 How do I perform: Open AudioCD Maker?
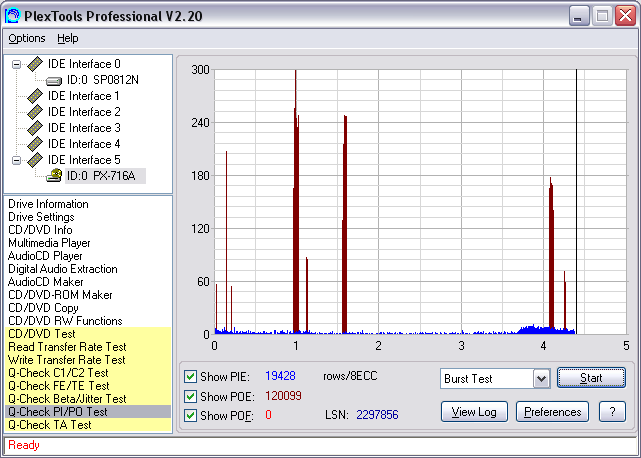click(x=45, y=282)
